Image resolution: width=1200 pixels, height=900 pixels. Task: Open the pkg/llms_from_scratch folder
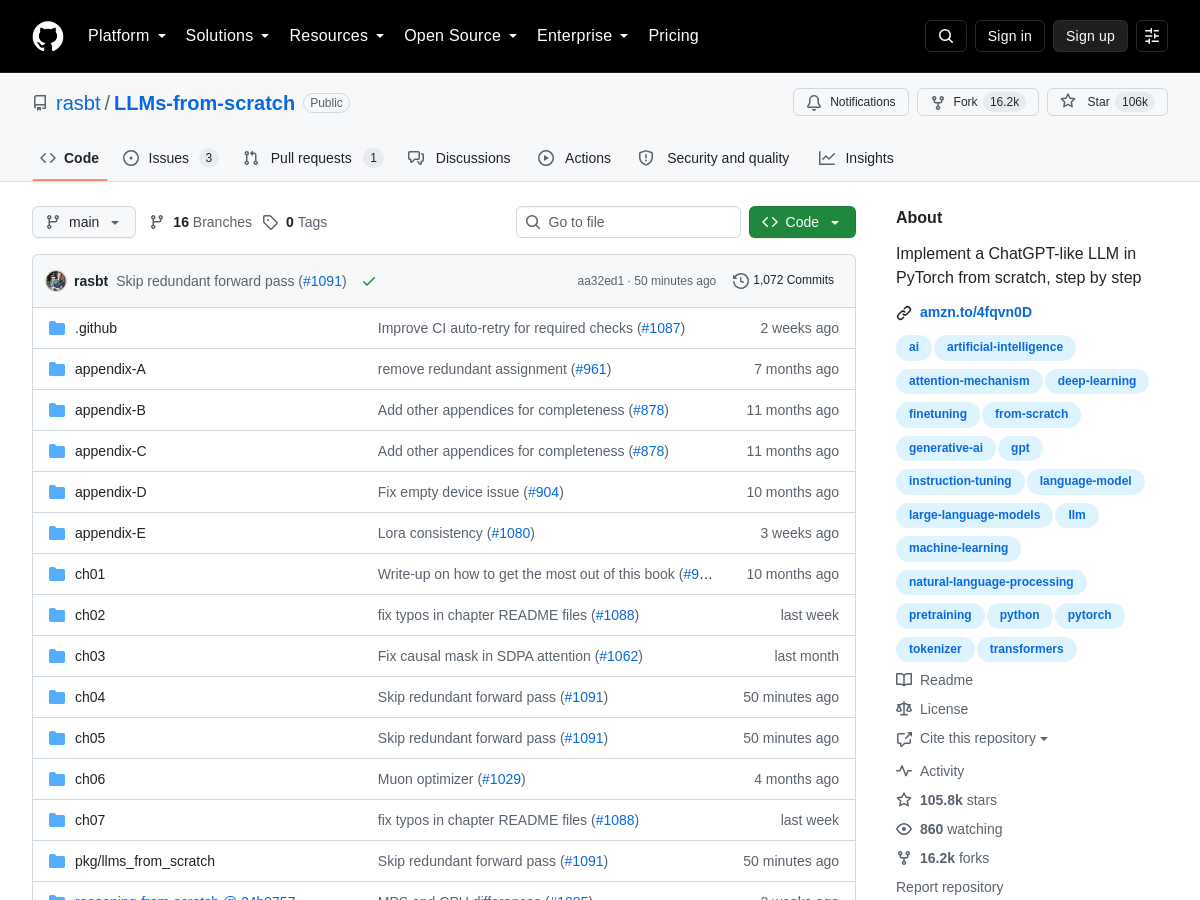pyautogui.click(x=145, y=861)
